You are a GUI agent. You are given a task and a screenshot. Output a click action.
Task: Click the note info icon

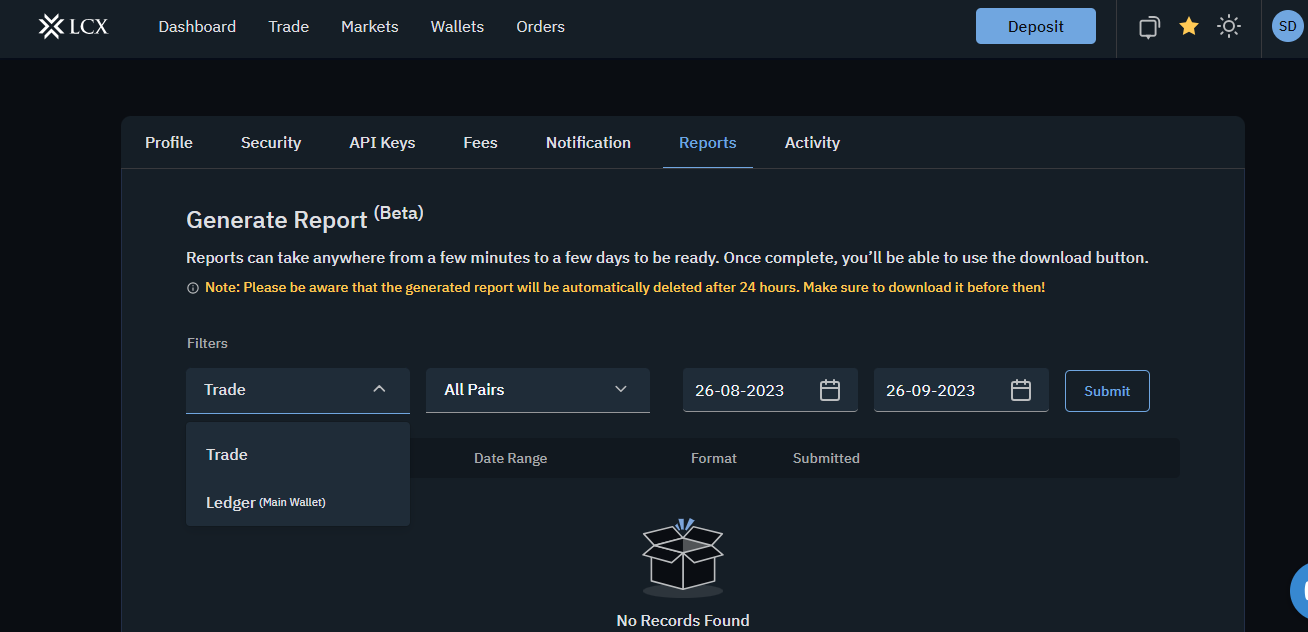pyautogui.click(x=193, y=288)
